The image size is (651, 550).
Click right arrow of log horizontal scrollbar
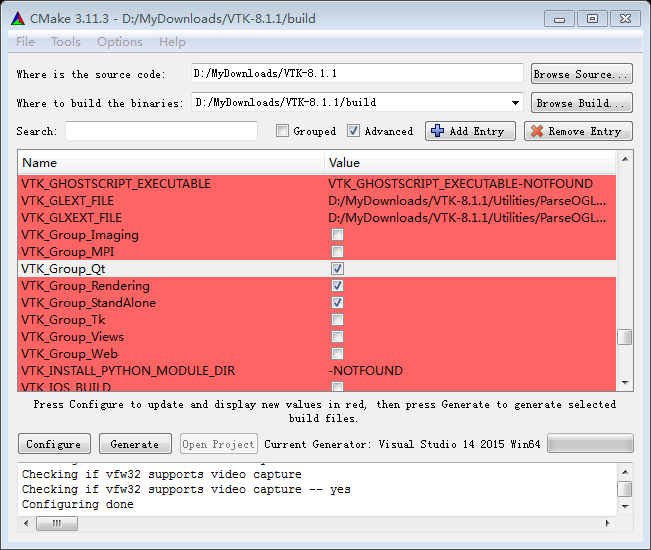(x=607, y=523)
